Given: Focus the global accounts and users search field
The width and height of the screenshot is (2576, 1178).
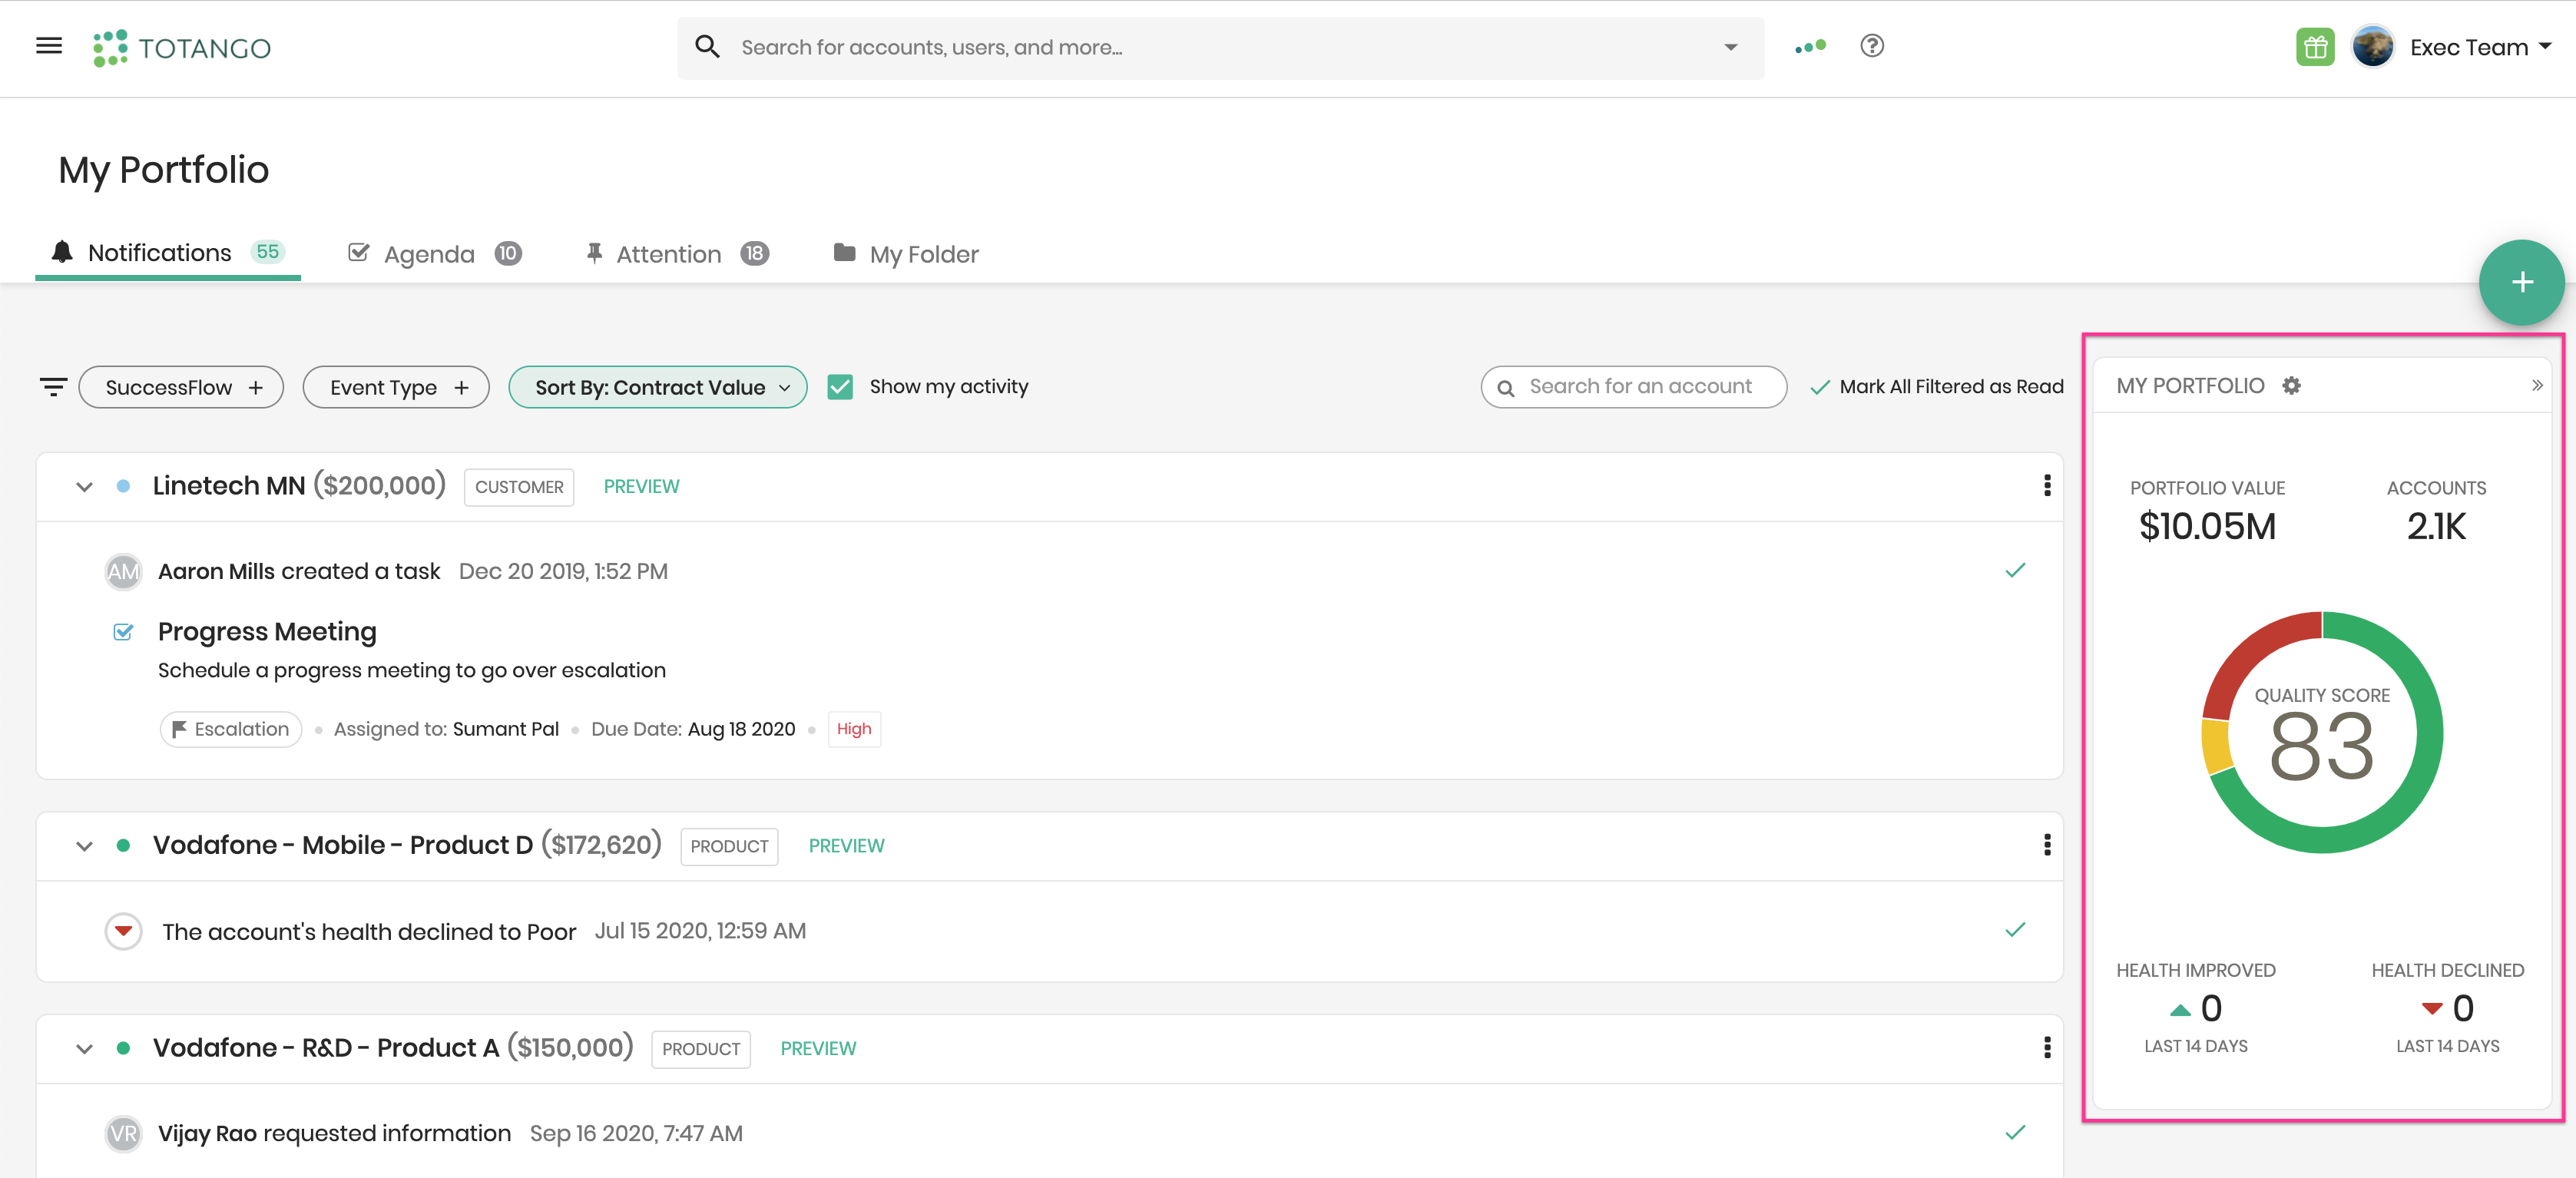Looking at the screenshot, I should (x=1220, y=47).
